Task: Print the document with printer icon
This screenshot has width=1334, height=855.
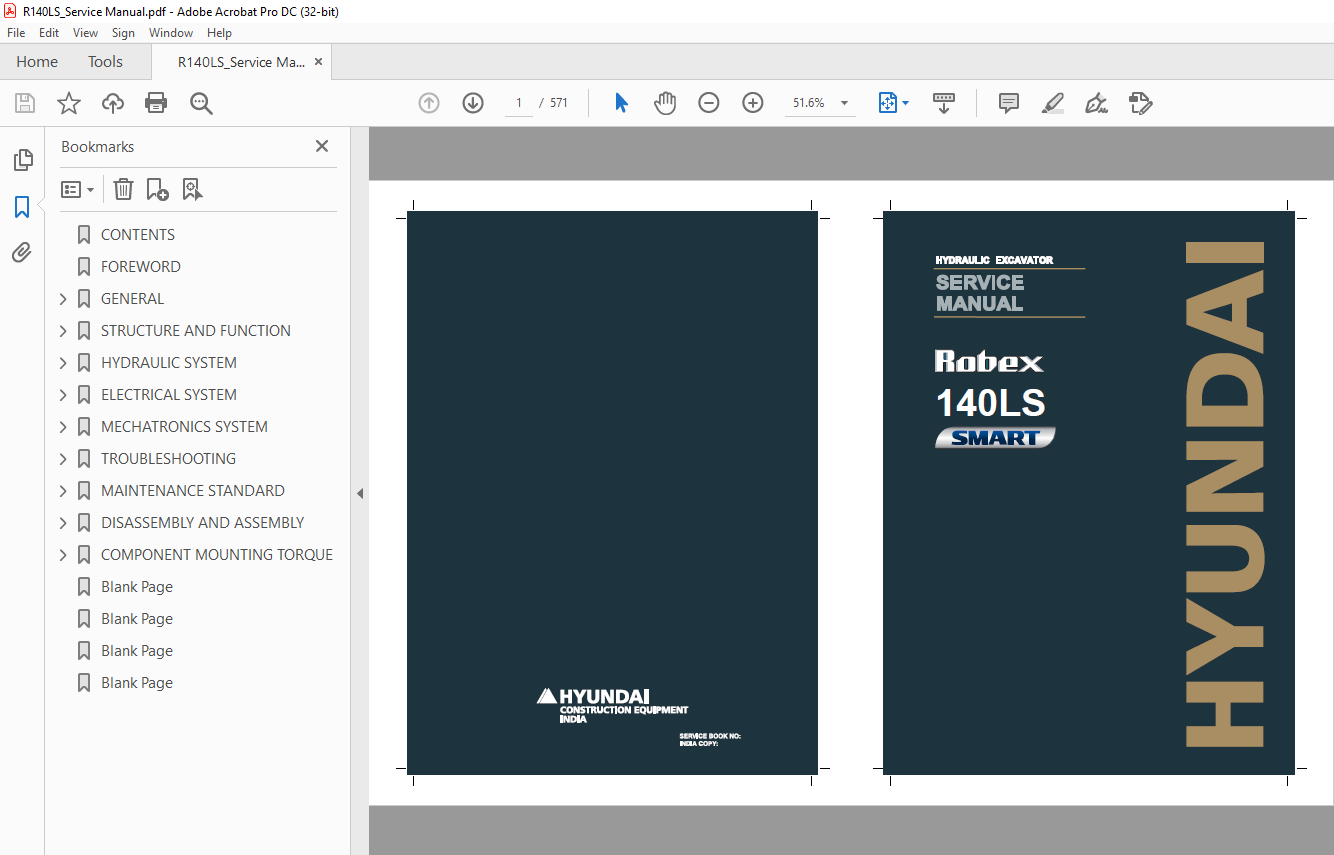Action: click(156, 103)
